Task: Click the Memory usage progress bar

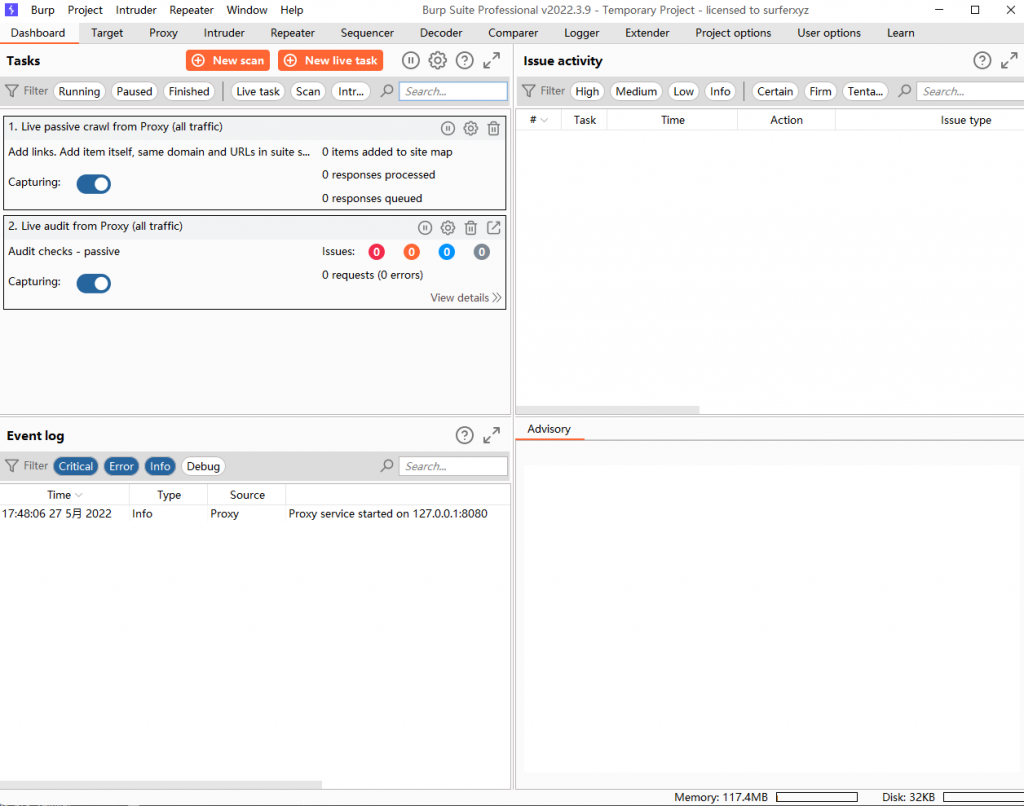Action: pos(817,797)
